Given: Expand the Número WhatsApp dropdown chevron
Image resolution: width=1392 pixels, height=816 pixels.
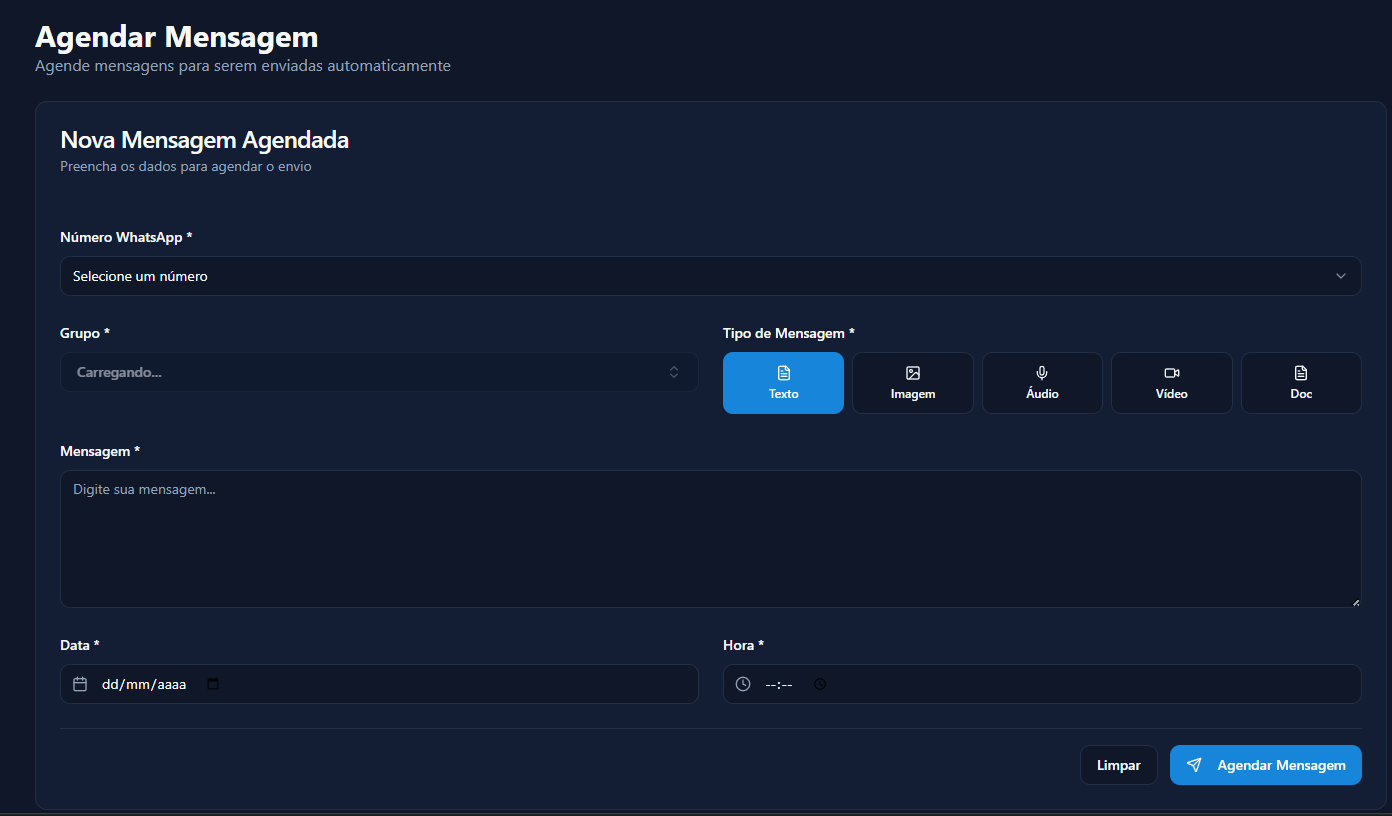Looking at the screenshot, I should pyautogui.click(x=1341, y=276).
